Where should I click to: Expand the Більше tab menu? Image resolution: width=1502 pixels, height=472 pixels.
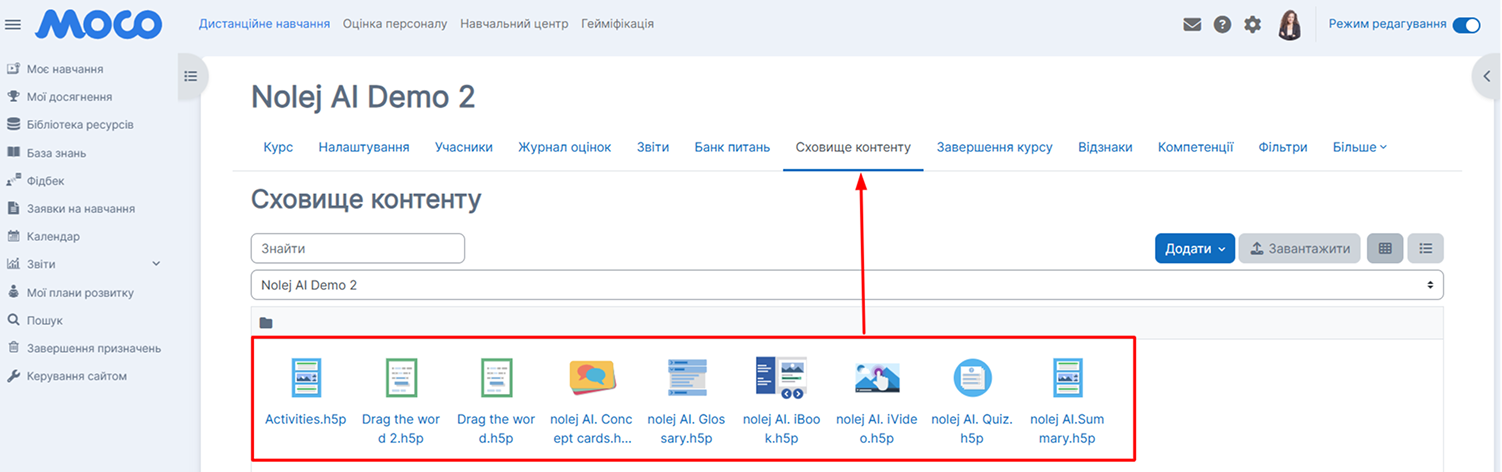(x=1359, y=147)
